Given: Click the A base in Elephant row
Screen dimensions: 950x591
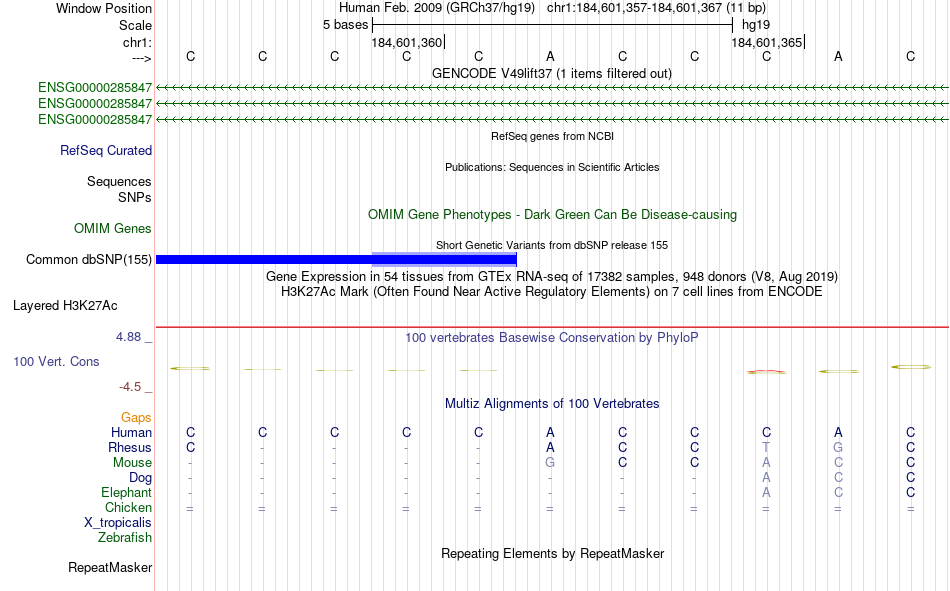Looking at the screenshot, I should (x=766, y=492).
